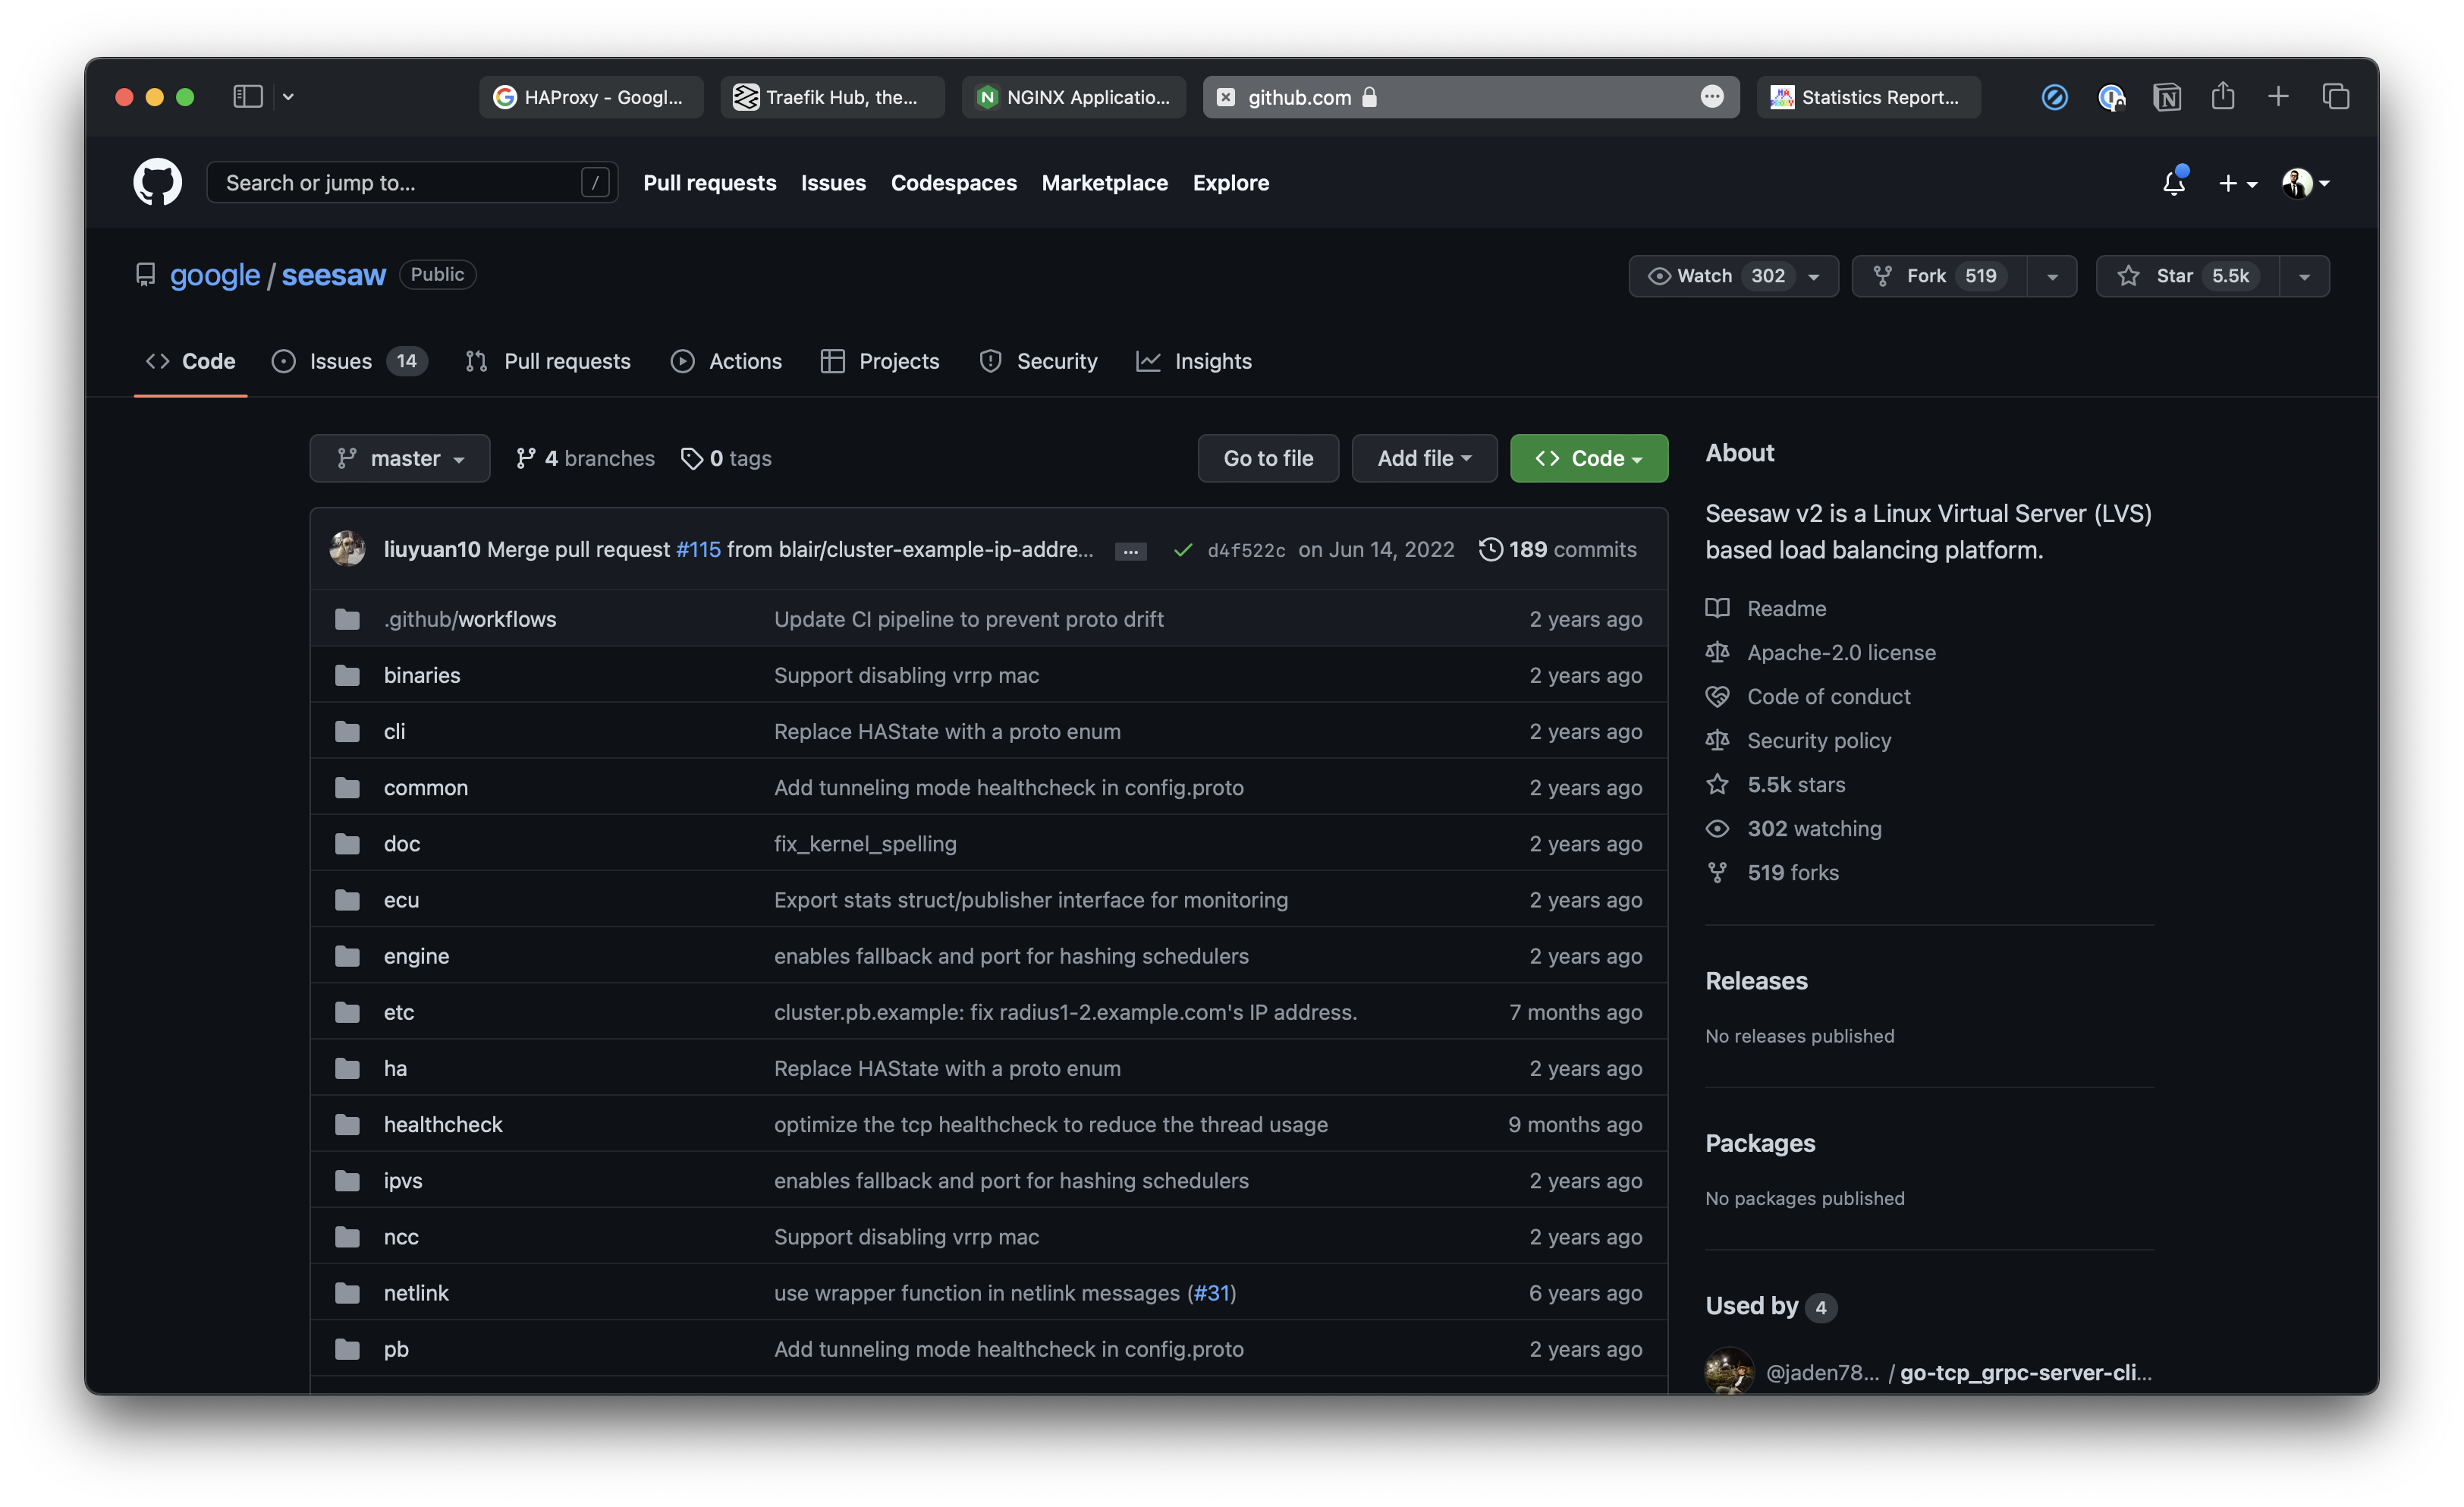
Task: Click the Safari sidebar toggle icon
Action: pos(247,97)
